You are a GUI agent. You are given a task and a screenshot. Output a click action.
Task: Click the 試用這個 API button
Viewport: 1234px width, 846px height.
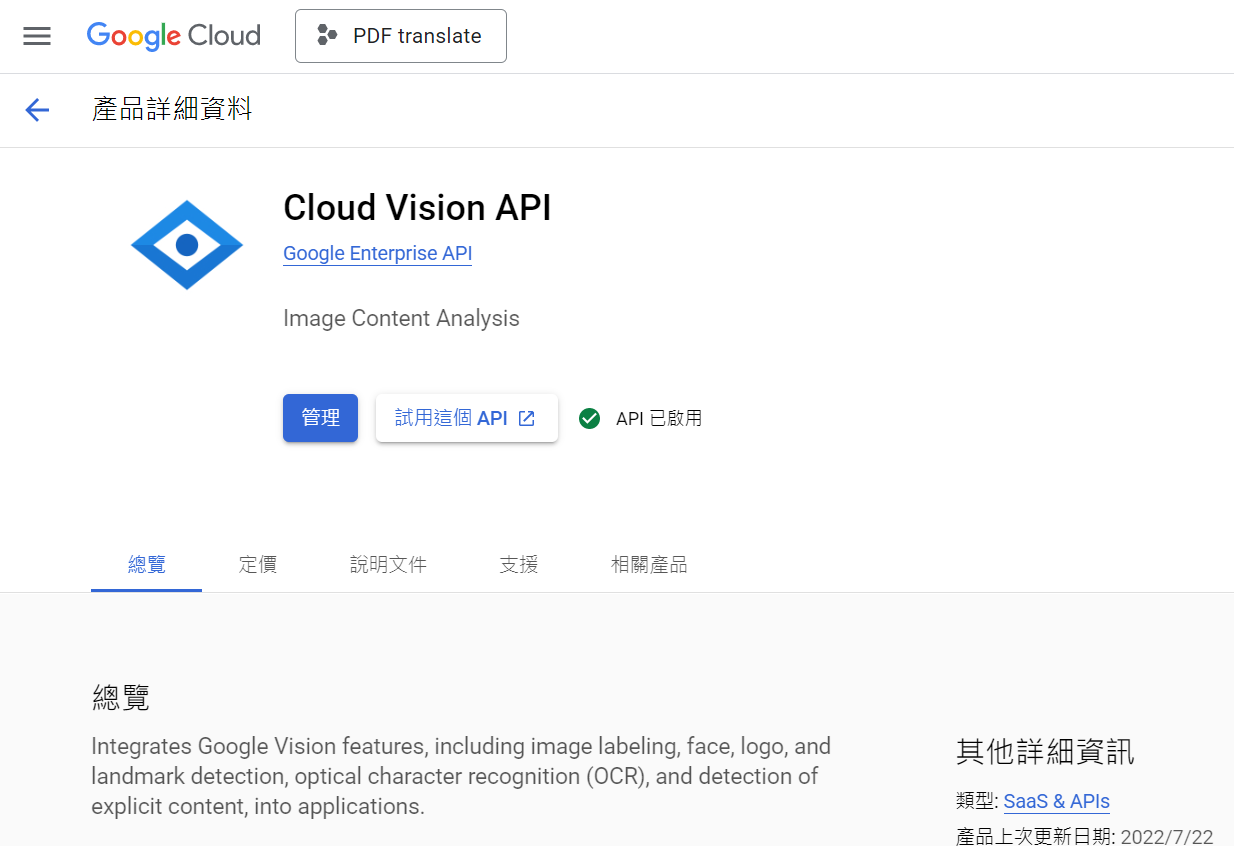point(466,418)
